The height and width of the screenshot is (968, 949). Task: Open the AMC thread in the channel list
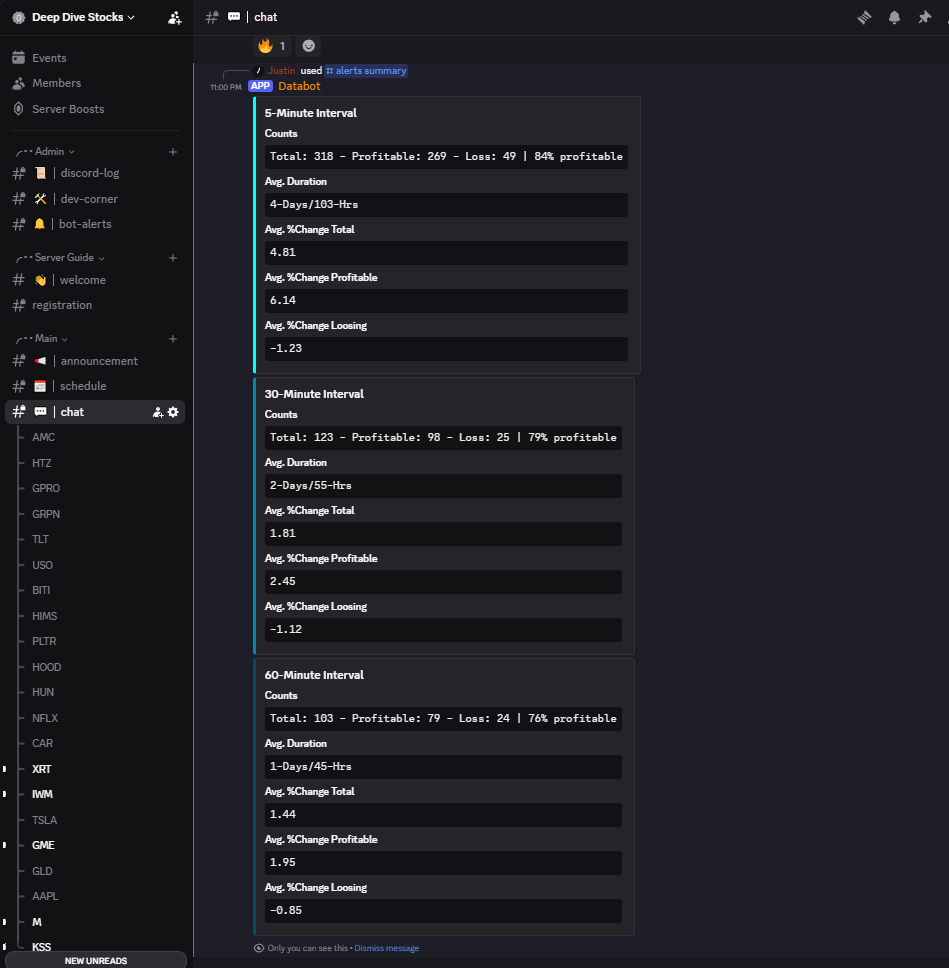(43, 437)
